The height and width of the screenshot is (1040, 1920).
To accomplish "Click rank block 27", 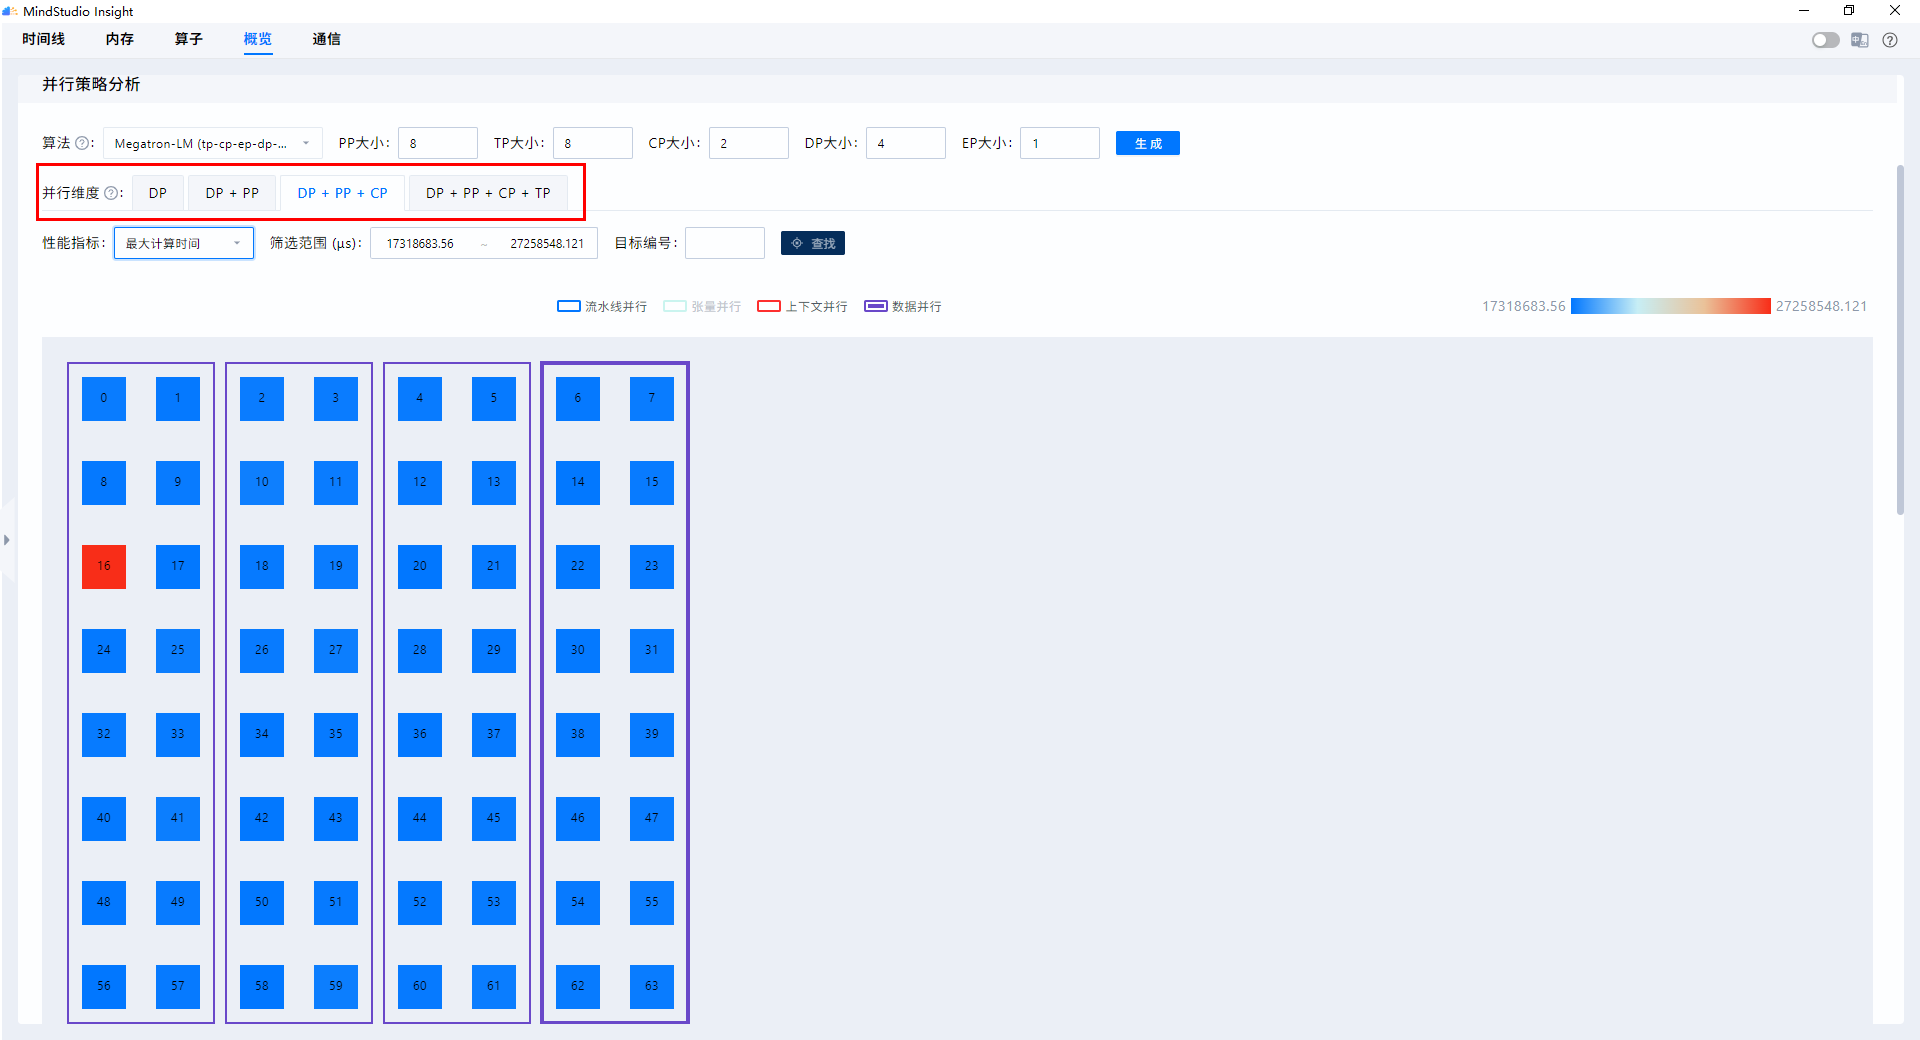I will 336,650.
